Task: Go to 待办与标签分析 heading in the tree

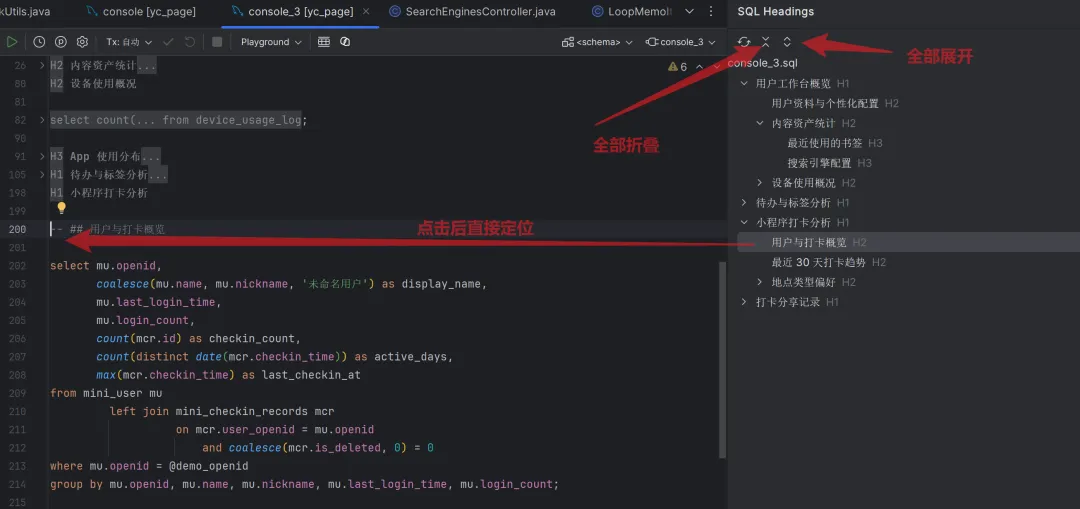Action: [793, 202]
